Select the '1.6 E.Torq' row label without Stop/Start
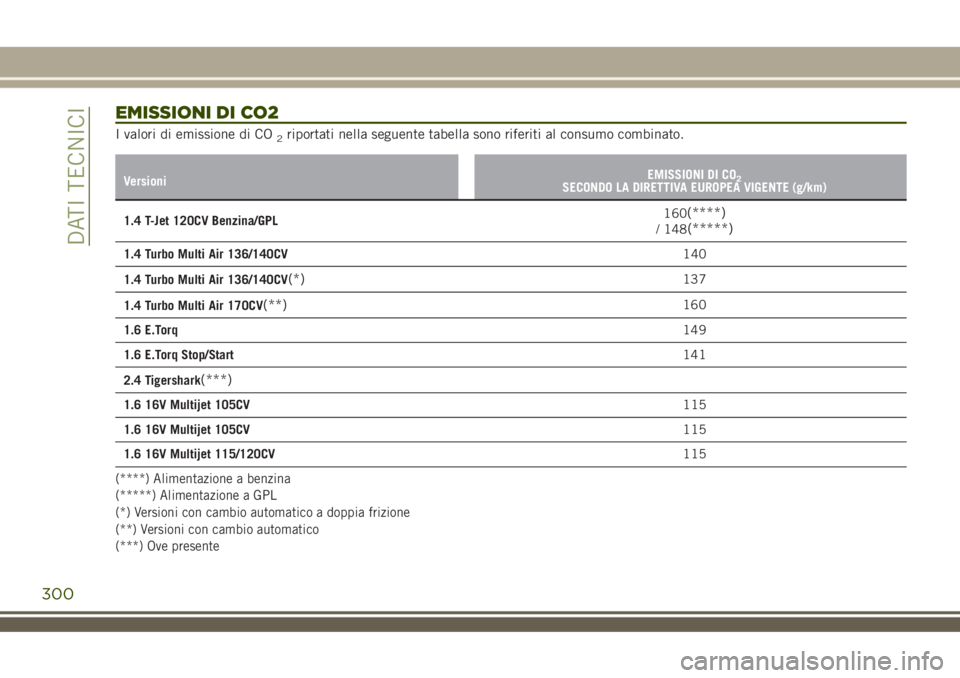960x678 pixels. (x=151, y=330)
